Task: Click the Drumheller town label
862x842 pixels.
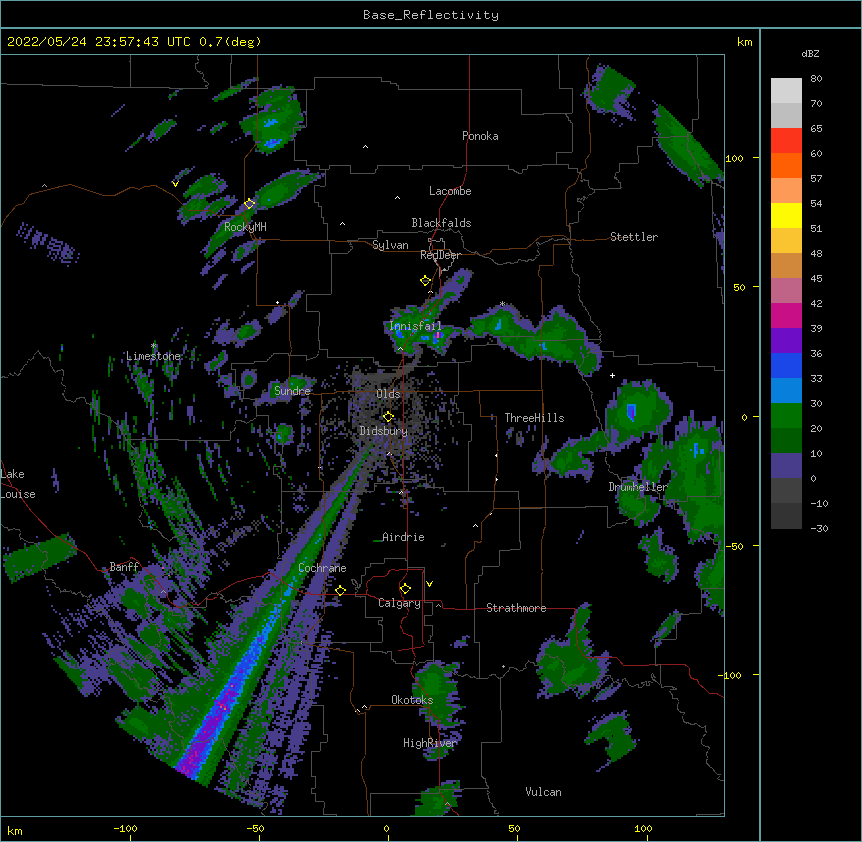Action: [638, 487]
